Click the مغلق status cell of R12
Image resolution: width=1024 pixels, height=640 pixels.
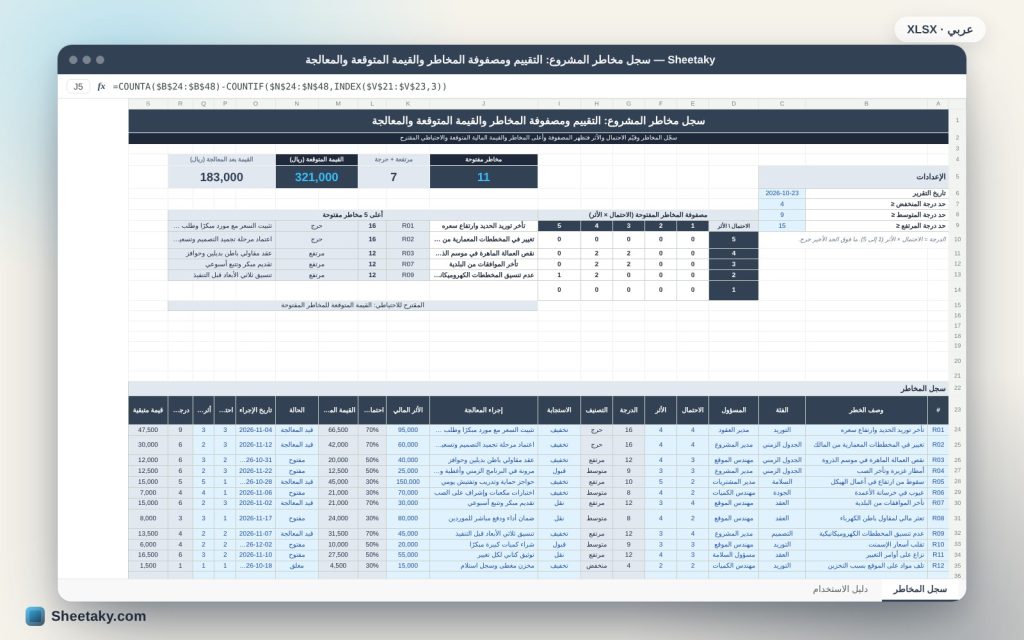point(296,566)
